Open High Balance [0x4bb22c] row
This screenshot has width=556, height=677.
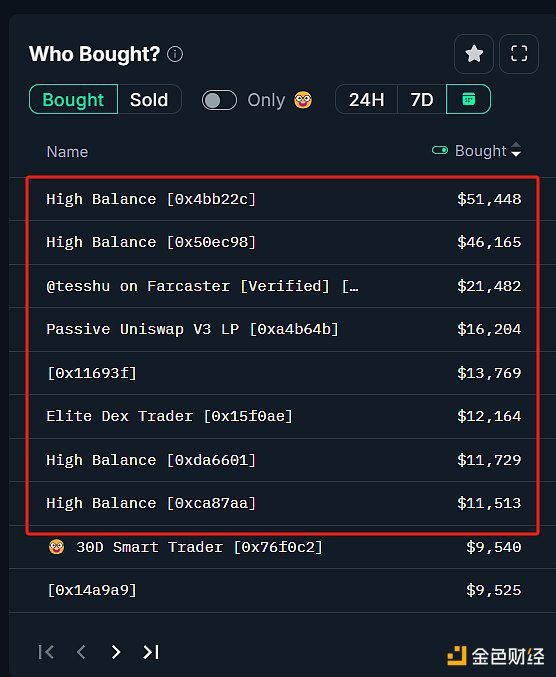pyautogui.click(x=283, y=199)
